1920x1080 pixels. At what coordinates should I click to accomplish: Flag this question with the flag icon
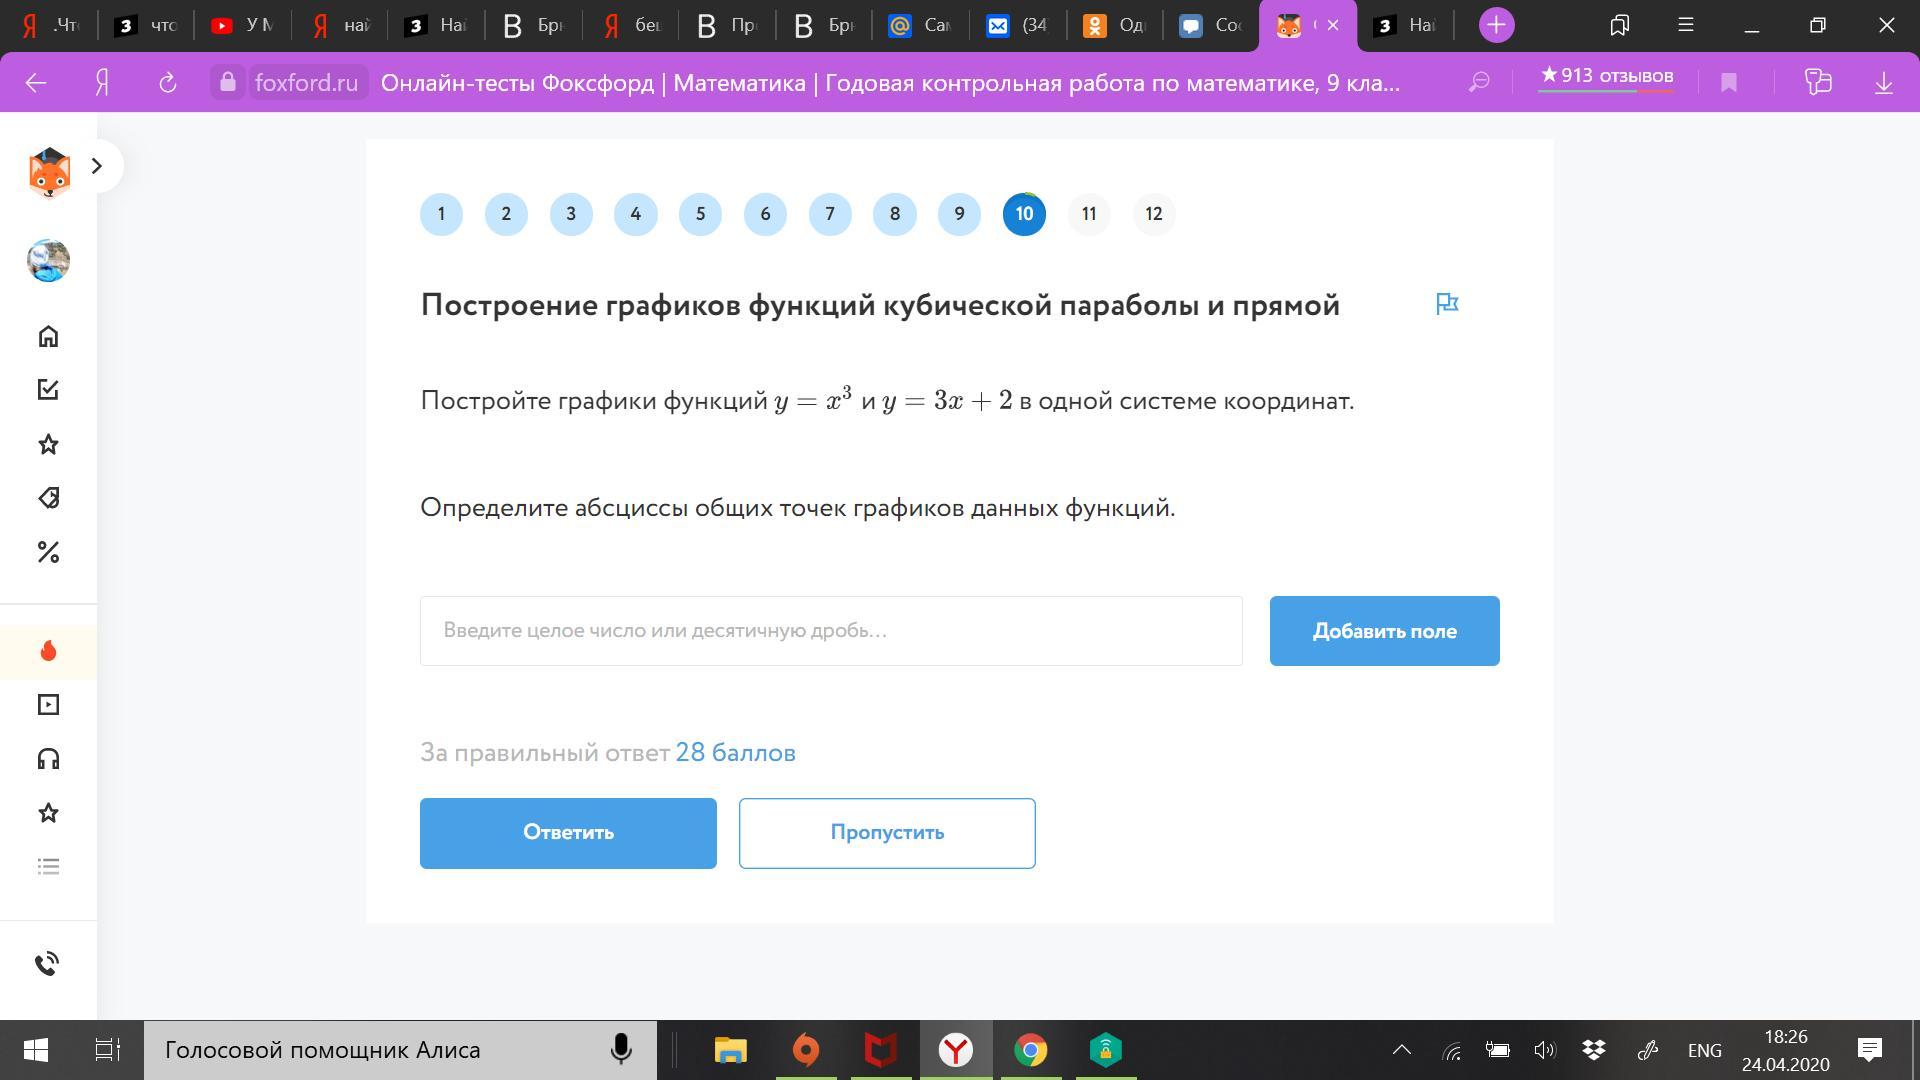point(1447,304)
